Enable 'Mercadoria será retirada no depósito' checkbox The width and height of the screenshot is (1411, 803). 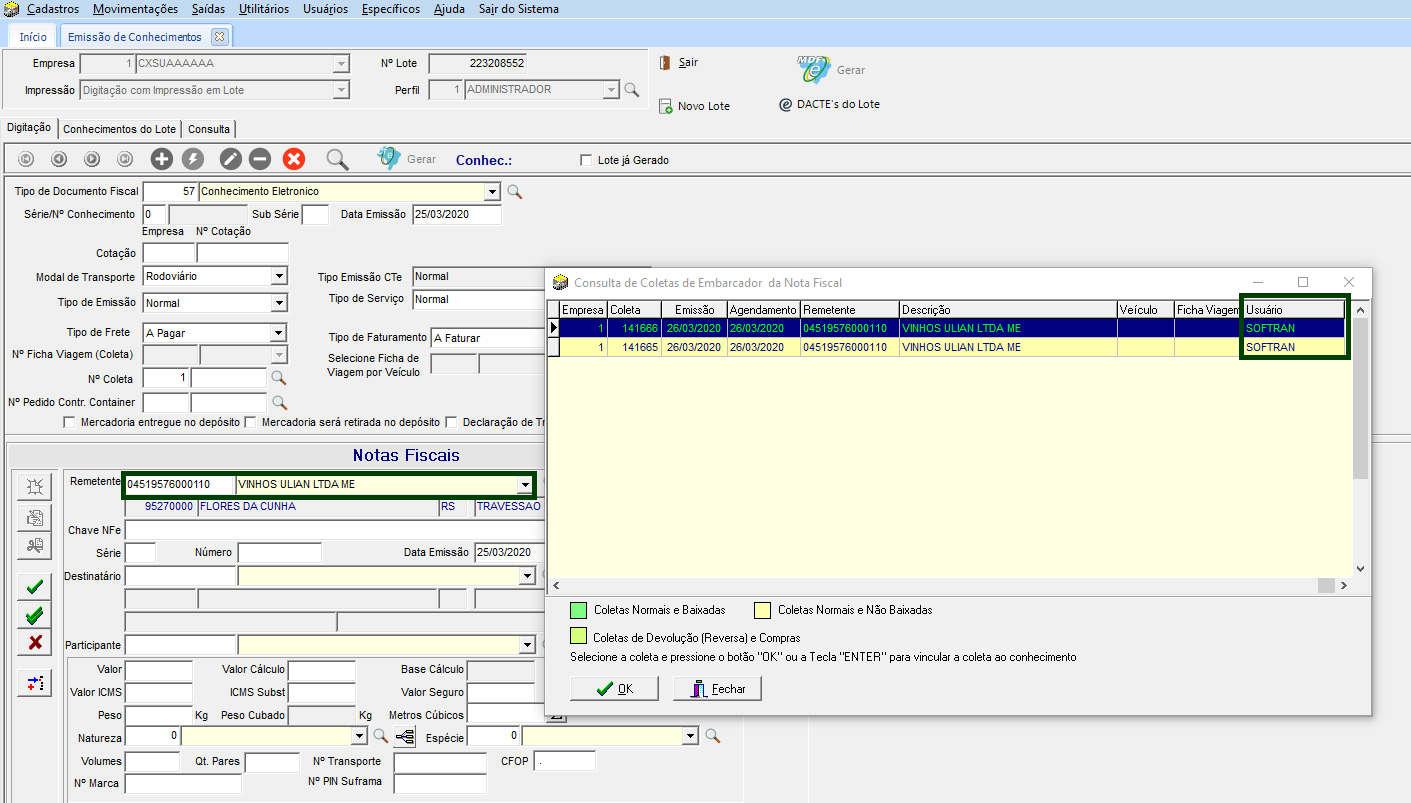(x=251, y=423)
